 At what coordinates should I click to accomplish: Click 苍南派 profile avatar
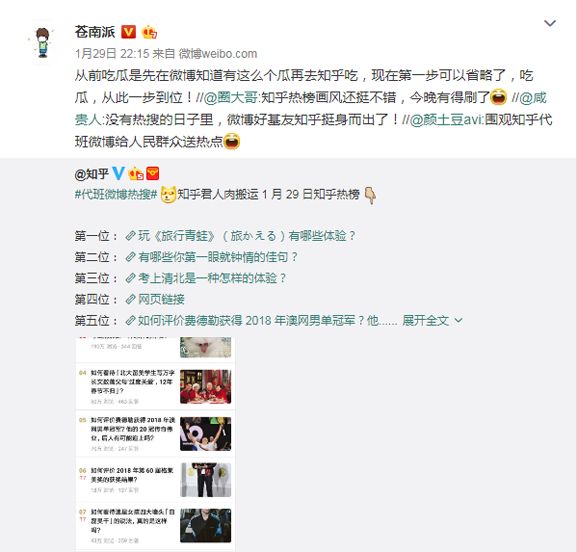pyautogui.click(x=42, y=43)
